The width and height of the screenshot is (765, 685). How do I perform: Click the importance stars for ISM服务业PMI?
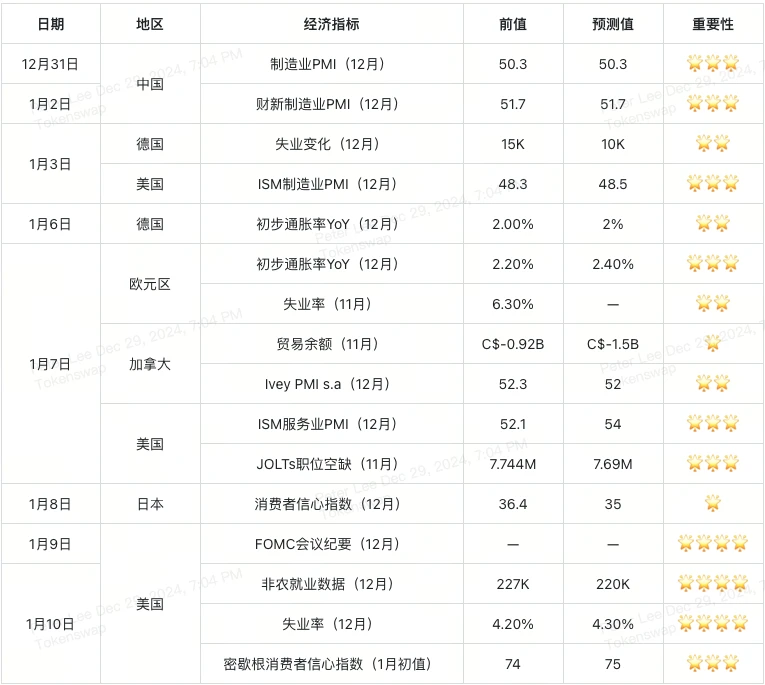click(x=712, y=424)
